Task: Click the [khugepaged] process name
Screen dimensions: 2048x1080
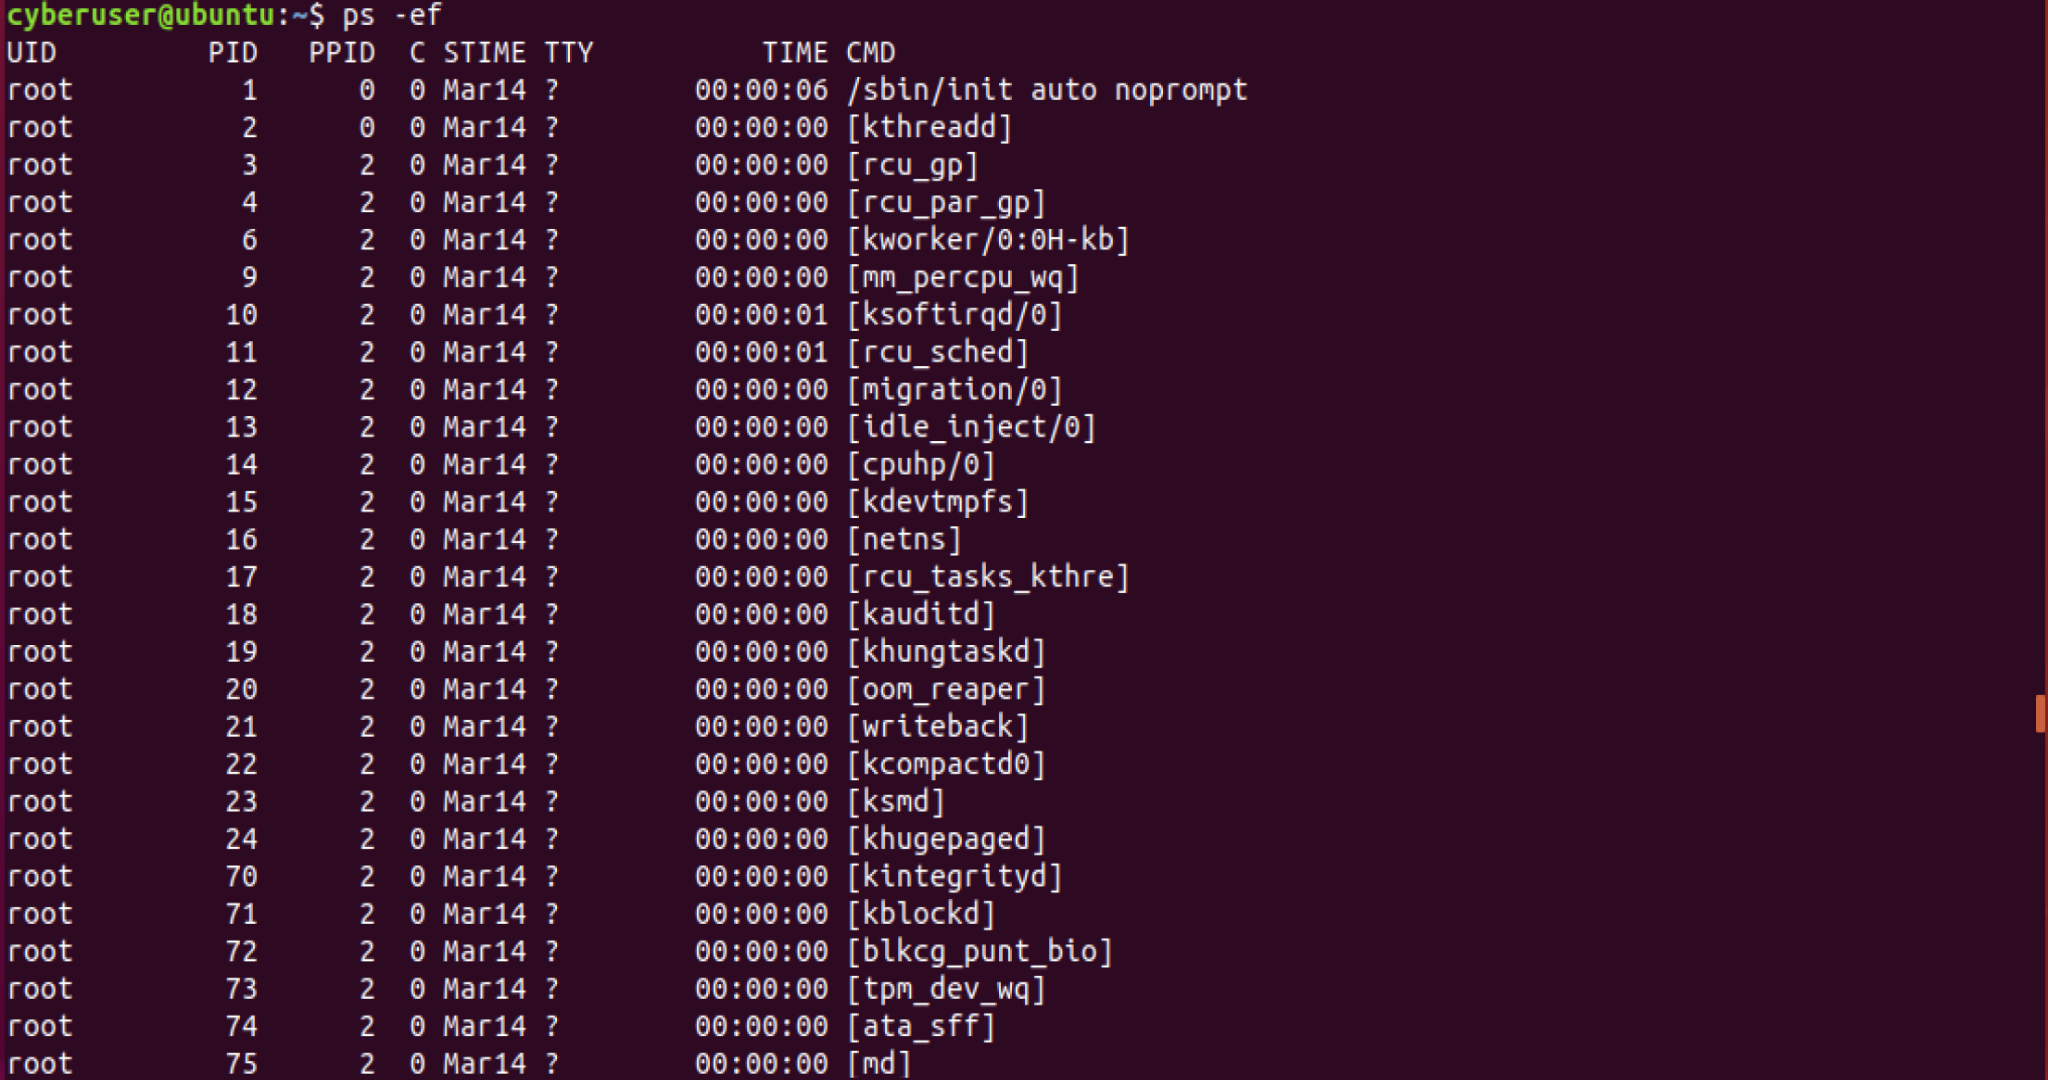Action: click(946, 839)
